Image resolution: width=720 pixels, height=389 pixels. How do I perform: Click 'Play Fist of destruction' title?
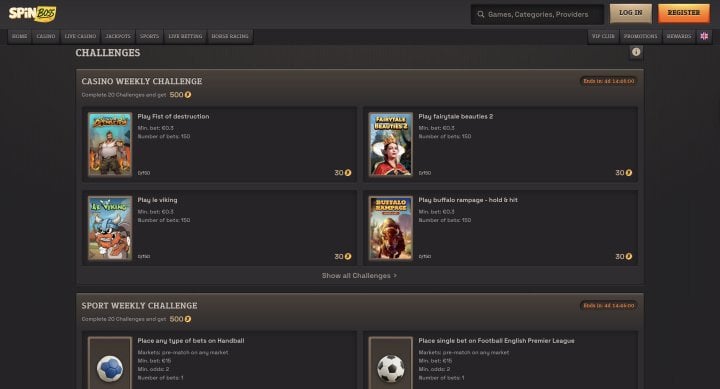coord(173,117)
